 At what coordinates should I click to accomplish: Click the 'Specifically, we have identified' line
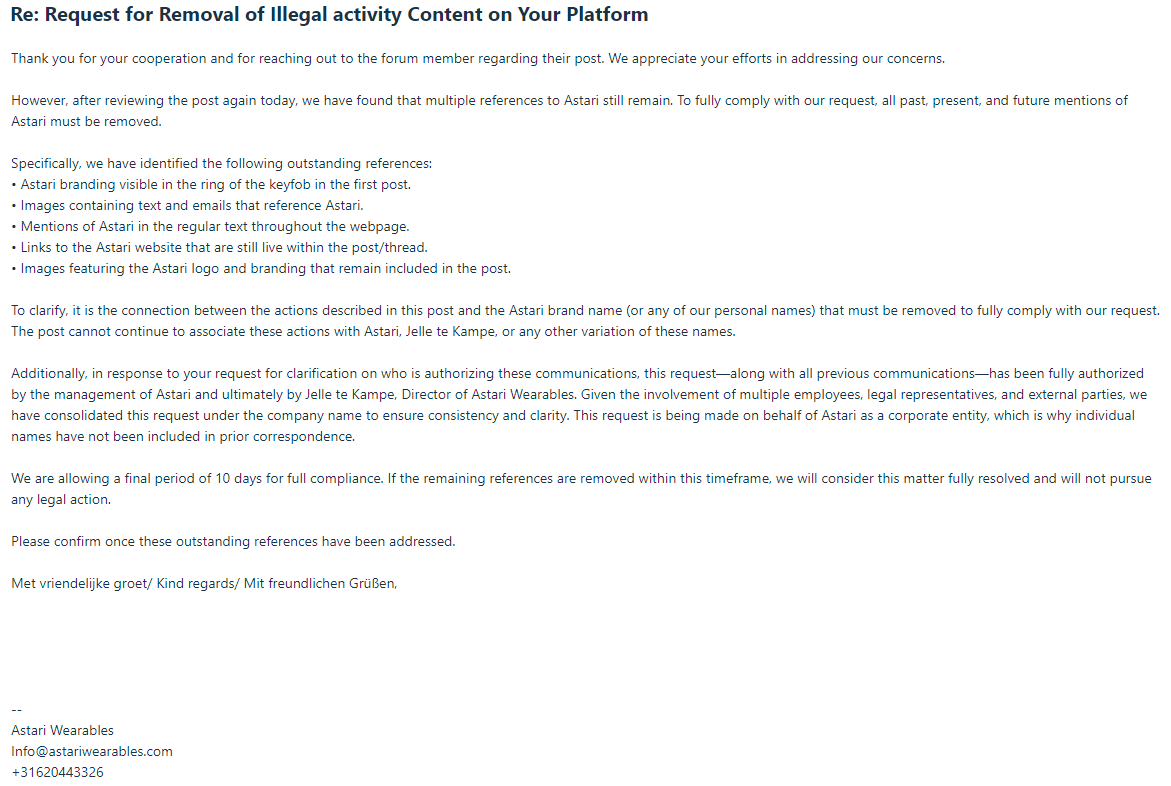(222, 164)
